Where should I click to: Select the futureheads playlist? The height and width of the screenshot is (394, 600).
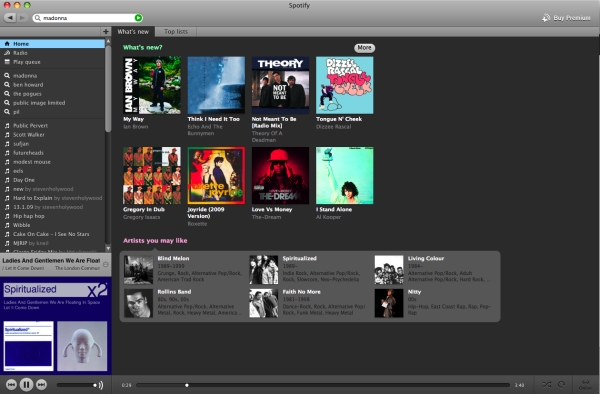(x=52, y=153)
